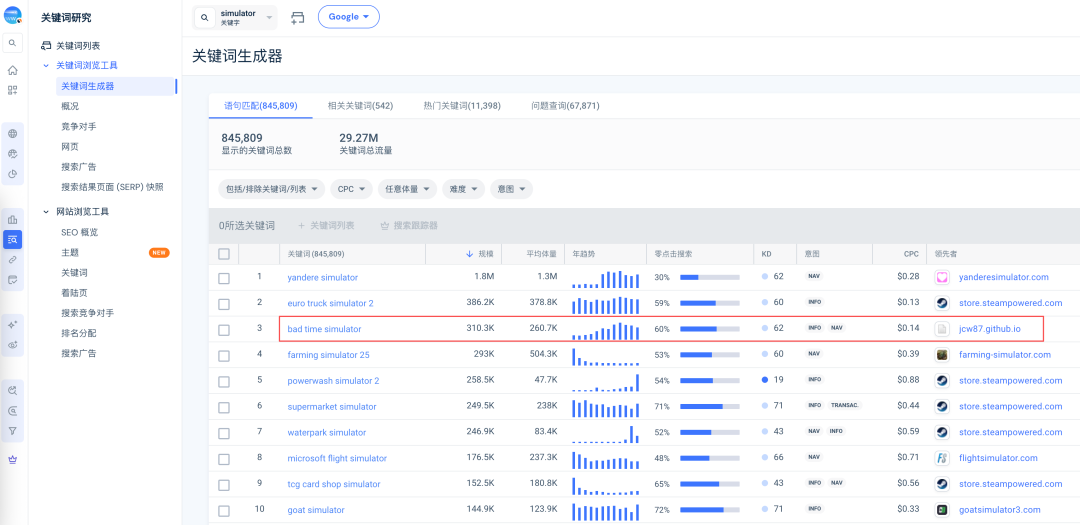Click the crown upgrade icon in the left rail
Screen dimensions: 1080x525
(12, 460)
